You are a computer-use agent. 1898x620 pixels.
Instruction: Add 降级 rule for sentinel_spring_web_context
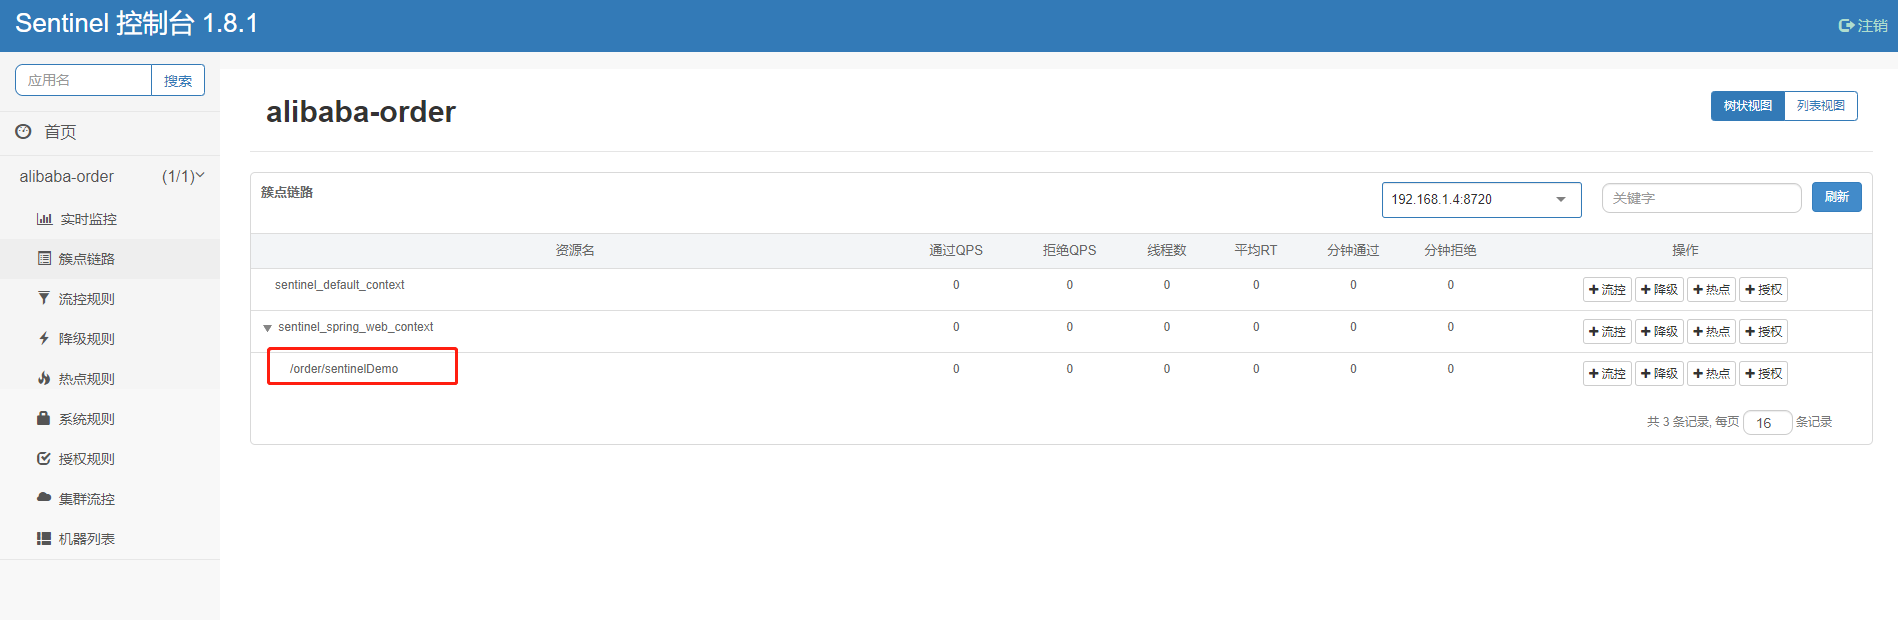pyautogui.click(x=1659, y=332)
